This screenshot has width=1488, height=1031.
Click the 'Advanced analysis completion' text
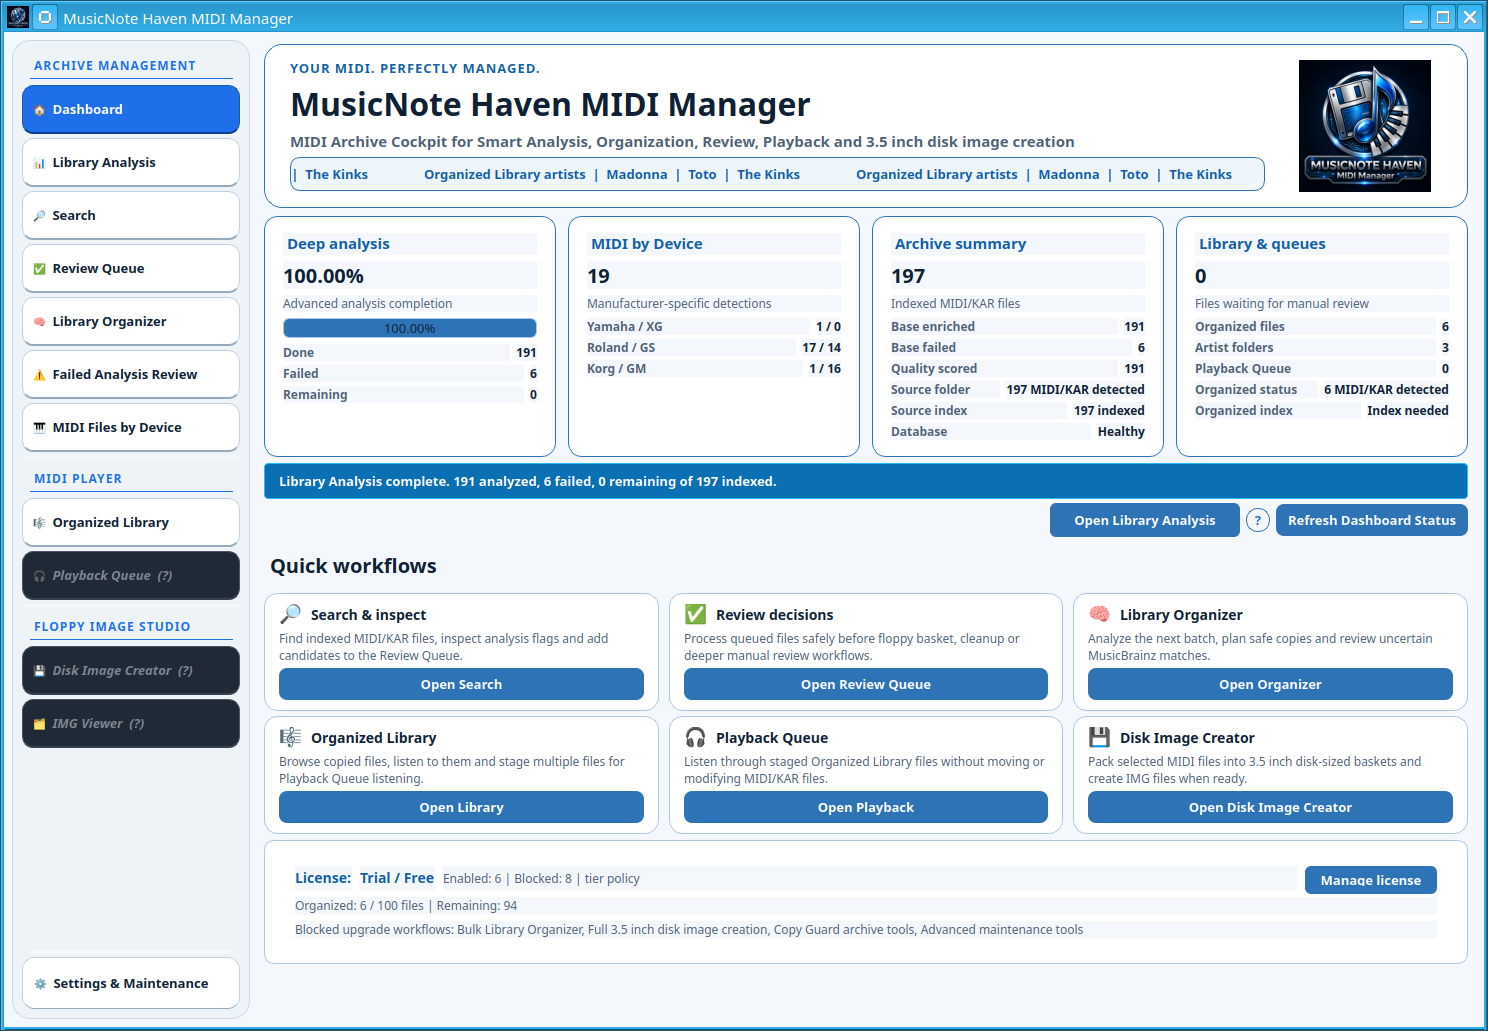coord(367,304)
